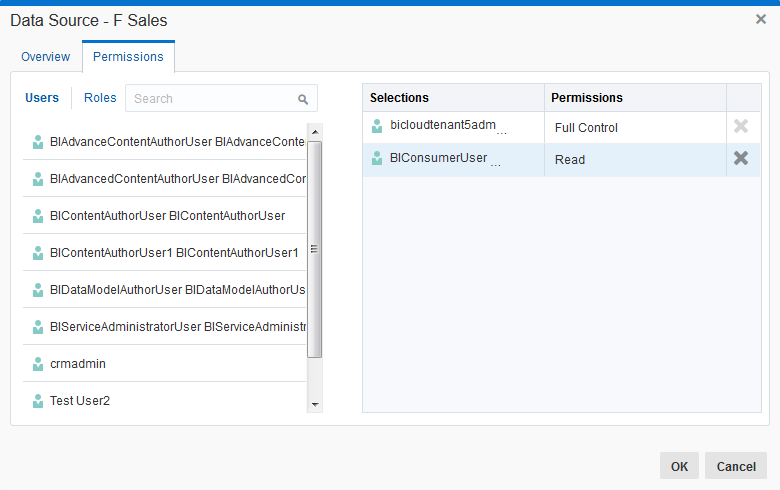The height and width of the screenshot is (490, 780).
Task: Click the Cancel button
Action: pyautogui.click(x=736, y=466)
